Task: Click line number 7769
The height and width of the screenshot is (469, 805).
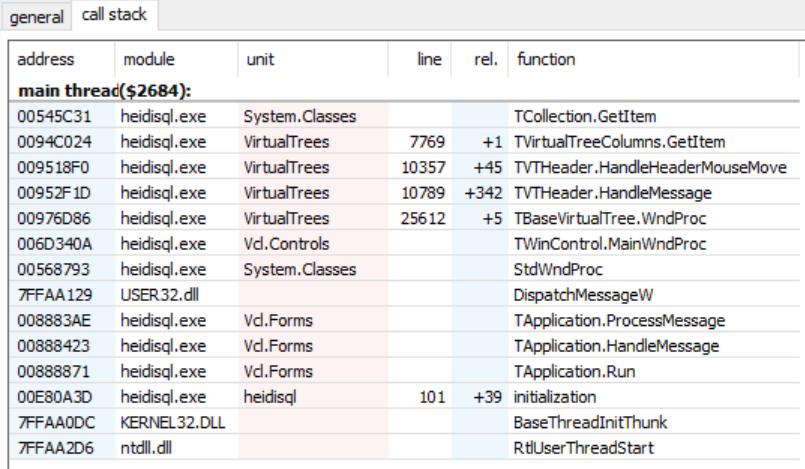Action: point(427,142)
